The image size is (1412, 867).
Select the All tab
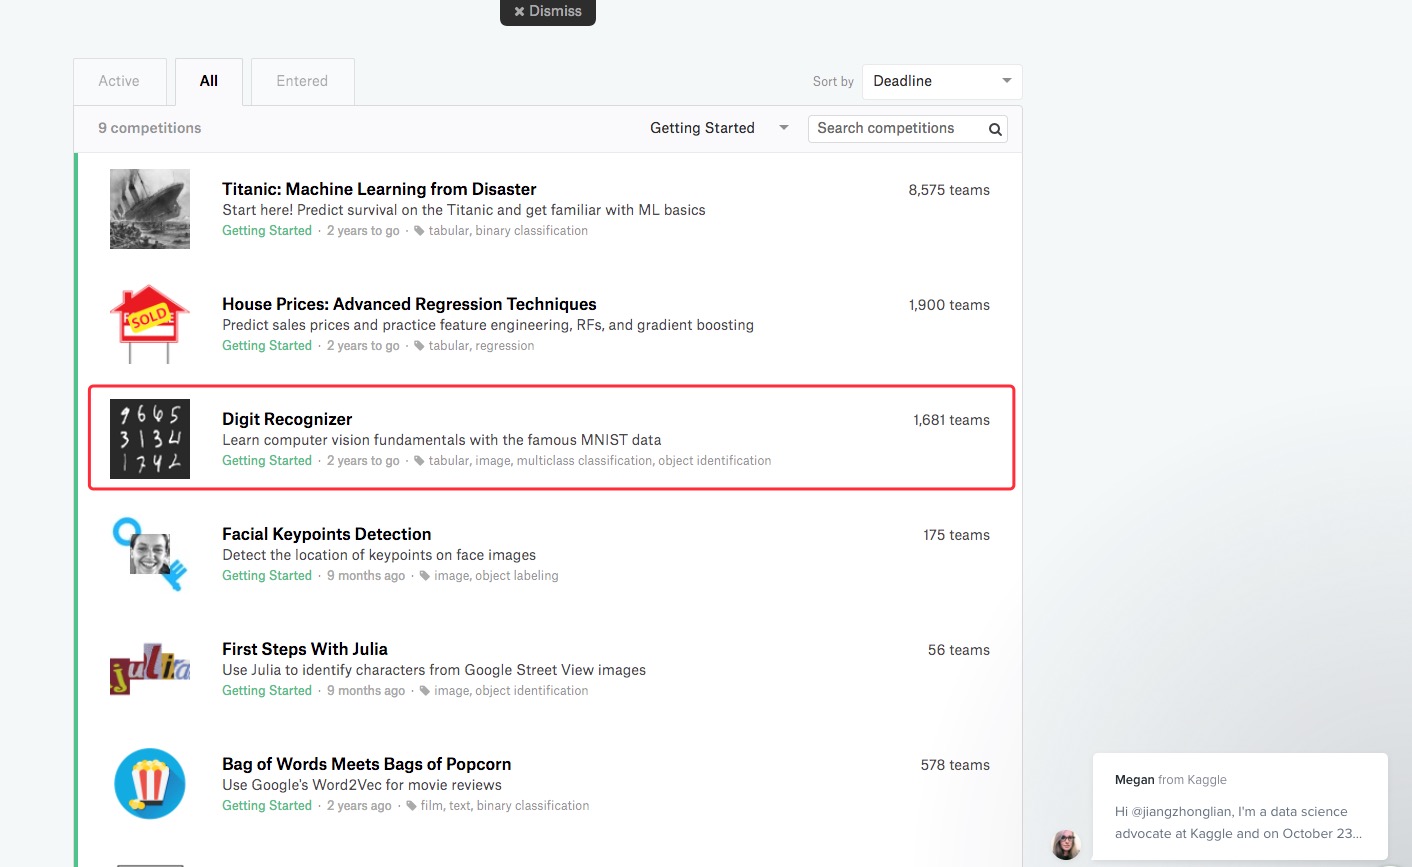pyautogui.click(x=208, y=82)
